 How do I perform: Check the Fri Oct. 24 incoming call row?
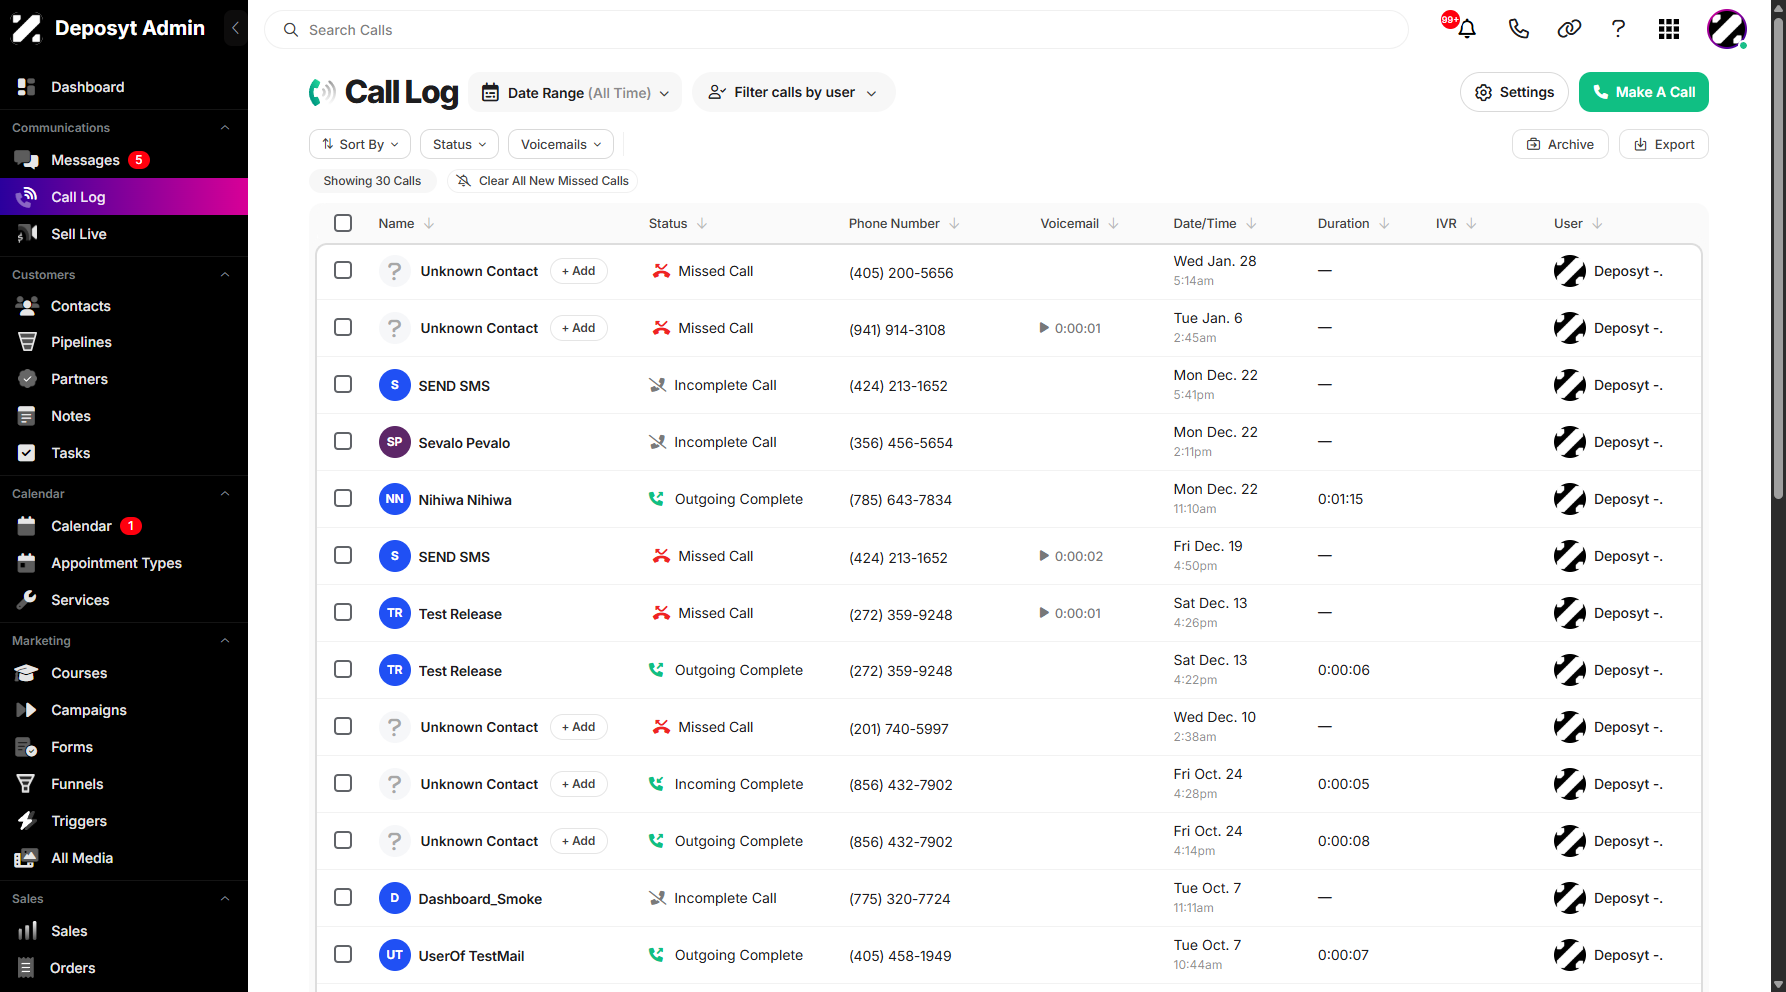click(343, 783)
